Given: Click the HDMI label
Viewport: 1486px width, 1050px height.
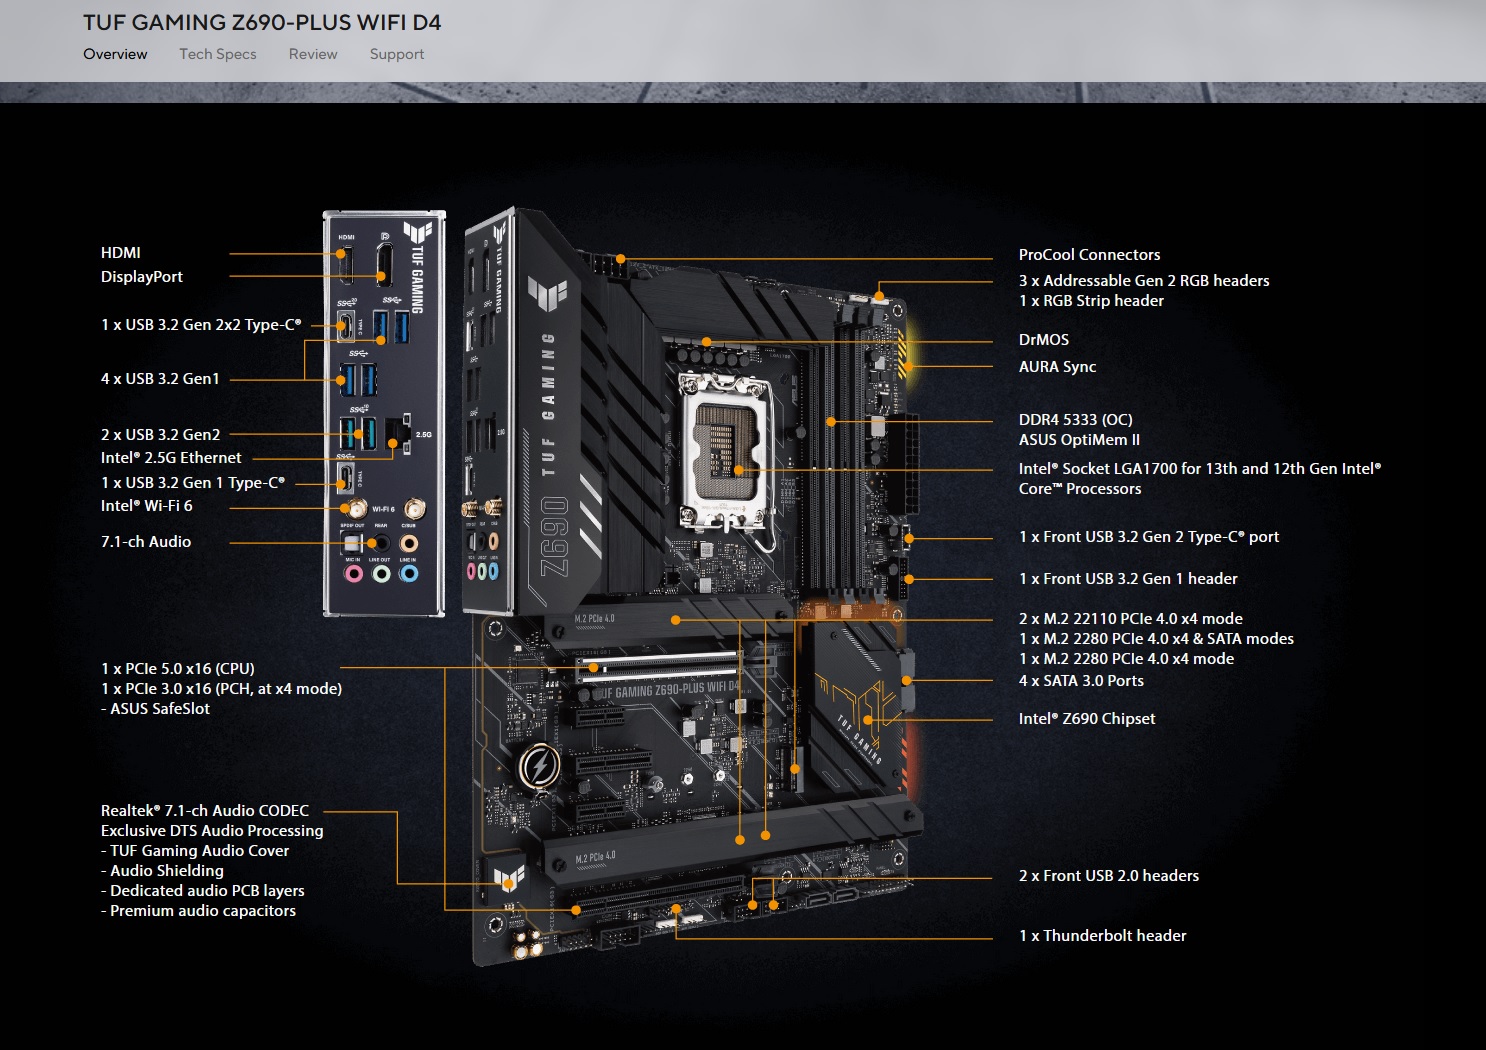Looking at the screenshot, I should click(x=121, y=253).
